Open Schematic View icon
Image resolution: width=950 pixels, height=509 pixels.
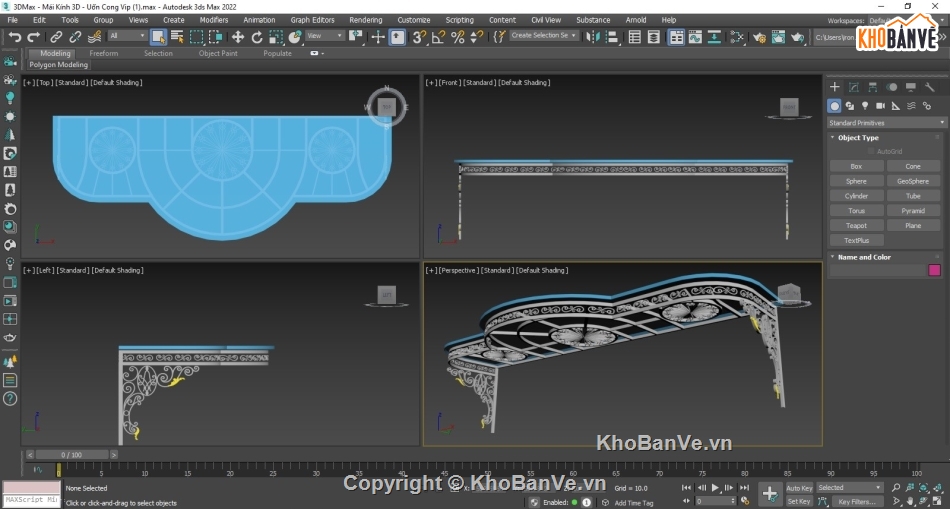(x=714, y=37)
